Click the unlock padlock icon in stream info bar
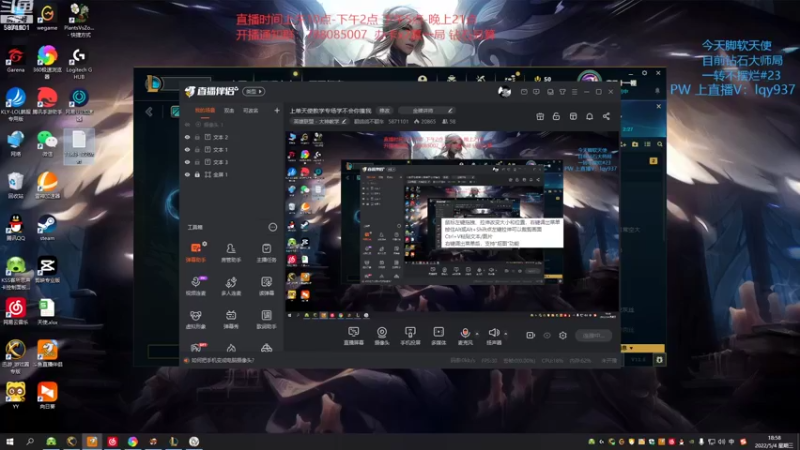This screenshot has height=450, width=800. click(556, 116)
